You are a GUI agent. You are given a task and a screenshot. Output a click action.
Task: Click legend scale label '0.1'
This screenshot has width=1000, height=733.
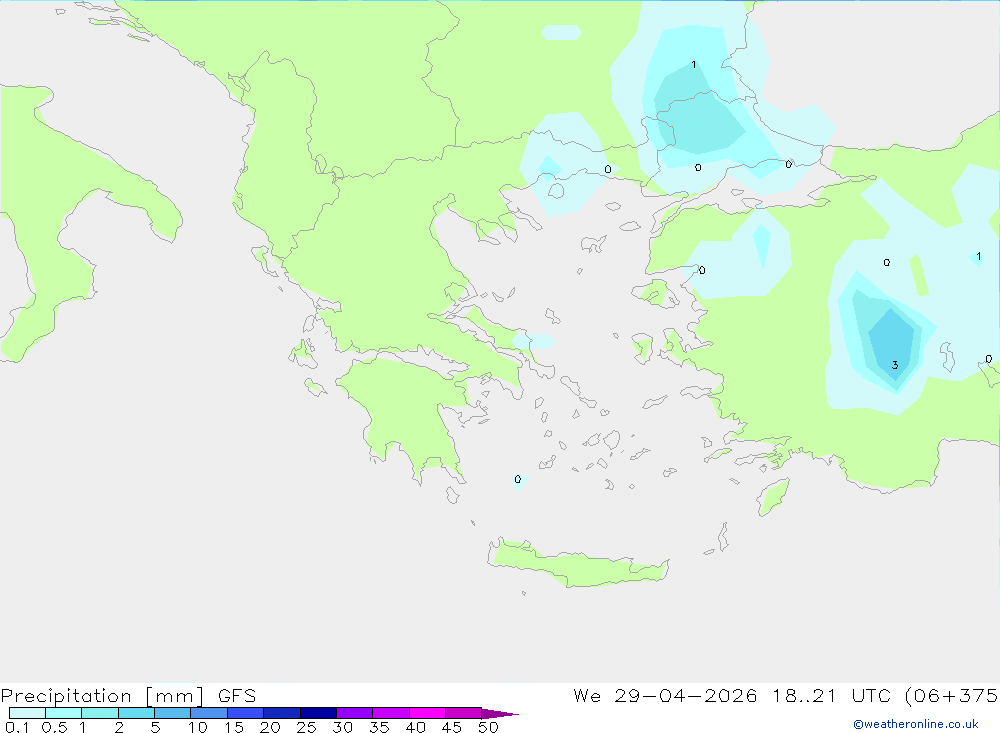[17, 727]
